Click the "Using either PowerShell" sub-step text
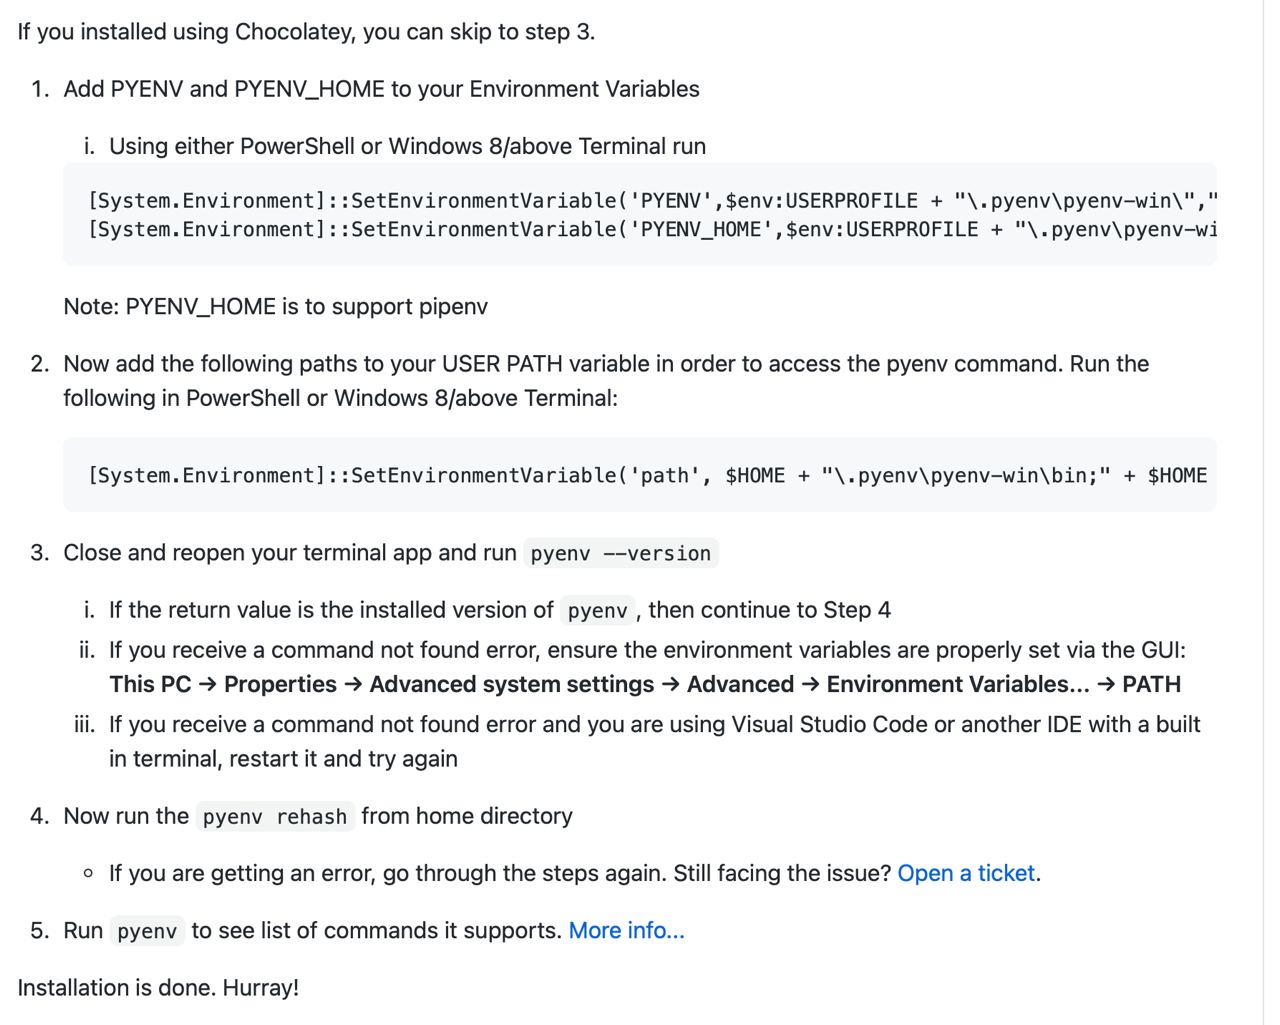 (x=407, y=146)
